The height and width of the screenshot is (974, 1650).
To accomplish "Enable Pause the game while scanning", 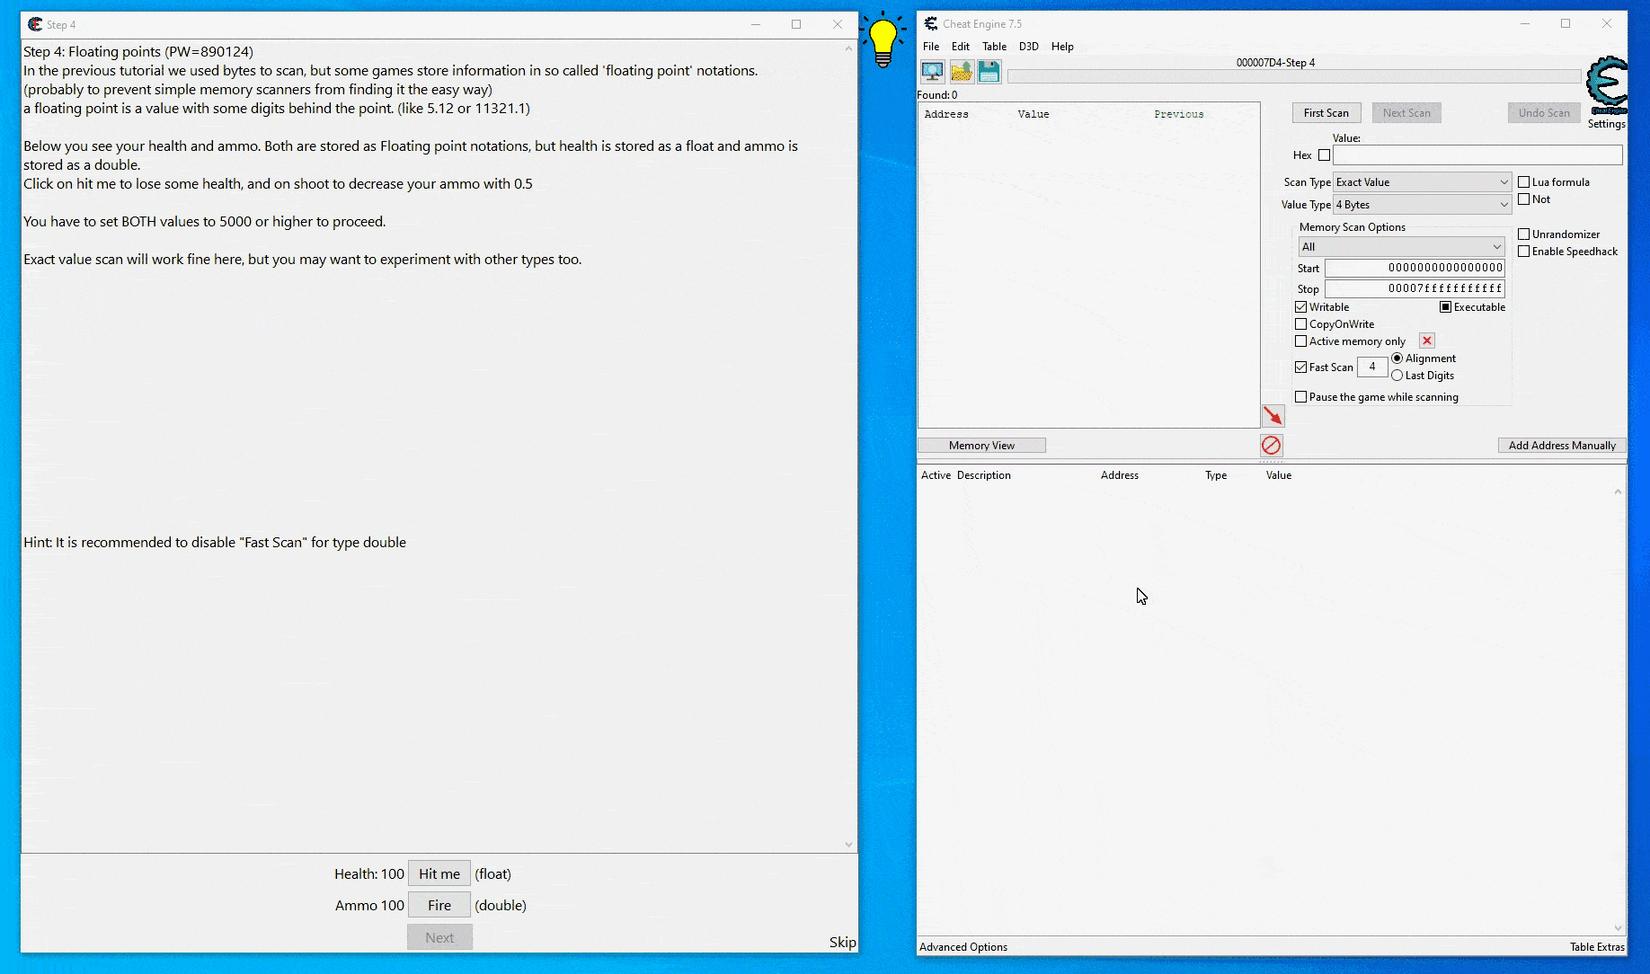I will coord(1301,397).
